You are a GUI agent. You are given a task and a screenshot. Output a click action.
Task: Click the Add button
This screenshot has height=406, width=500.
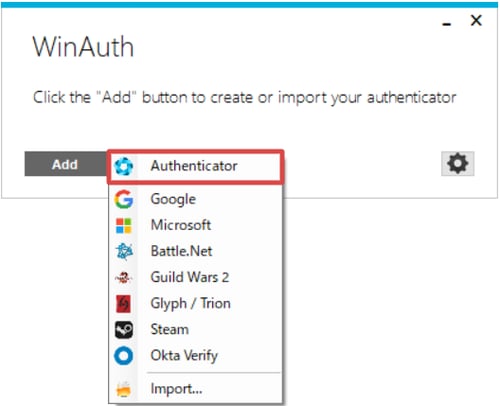(66, 164)
